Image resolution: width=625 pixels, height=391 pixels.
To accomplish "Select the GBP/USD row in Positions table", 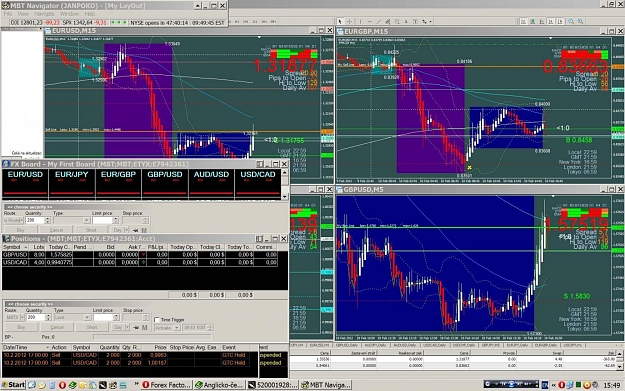I will [140, 254].
